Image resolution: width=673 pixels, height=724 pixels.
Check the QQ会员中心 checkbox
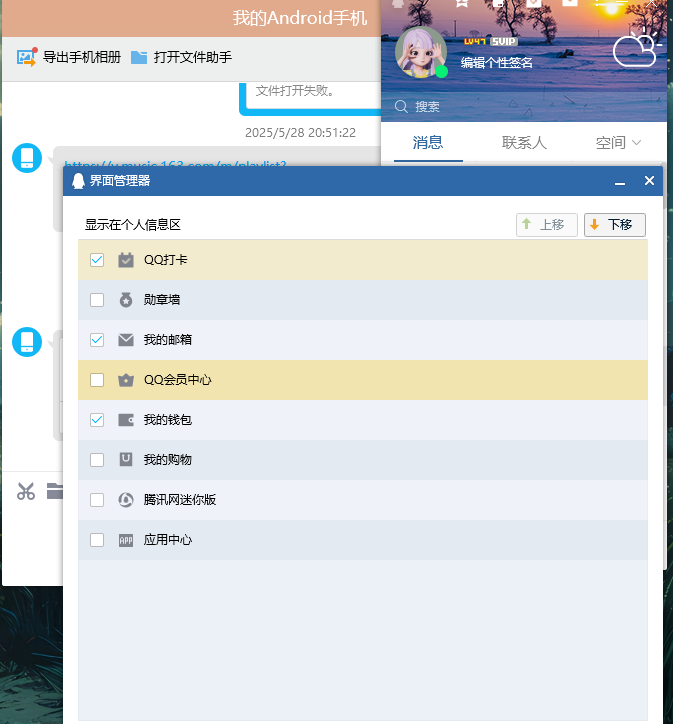click(97, 380)
